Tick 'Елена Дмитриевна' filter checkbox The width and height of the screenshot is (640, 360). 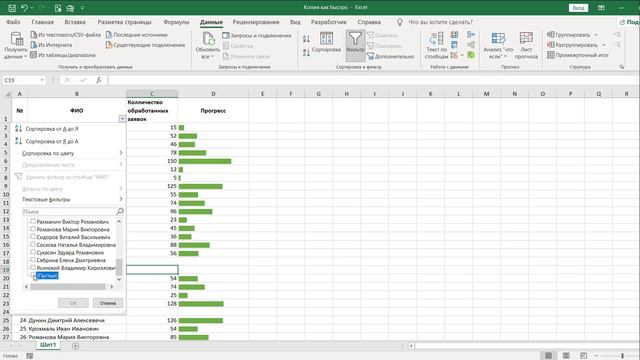[x=33, y=260]
